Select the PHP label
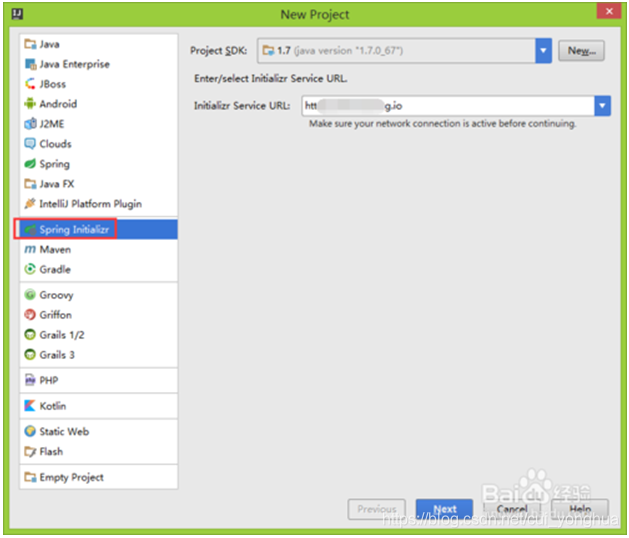 pyautogui.click(x=49, y=380)
